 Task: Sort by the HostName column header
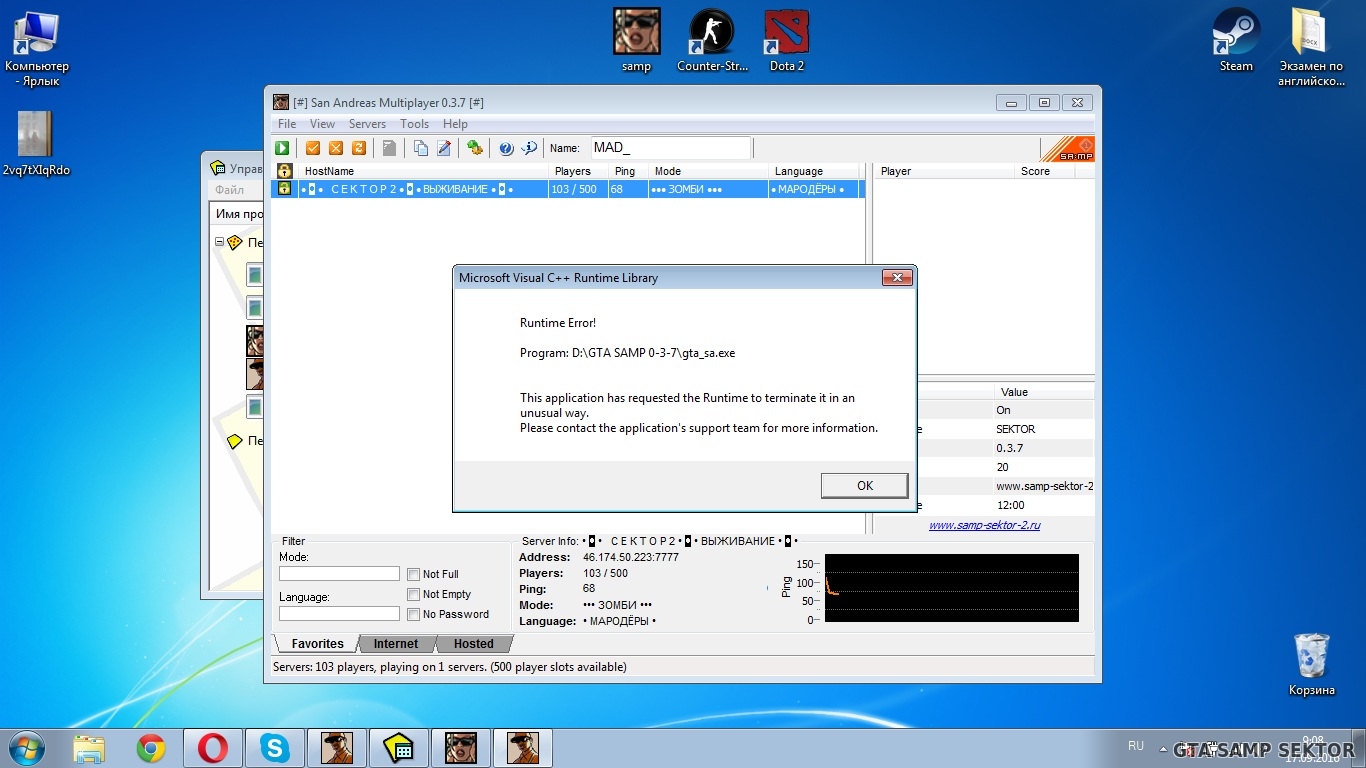424,171
